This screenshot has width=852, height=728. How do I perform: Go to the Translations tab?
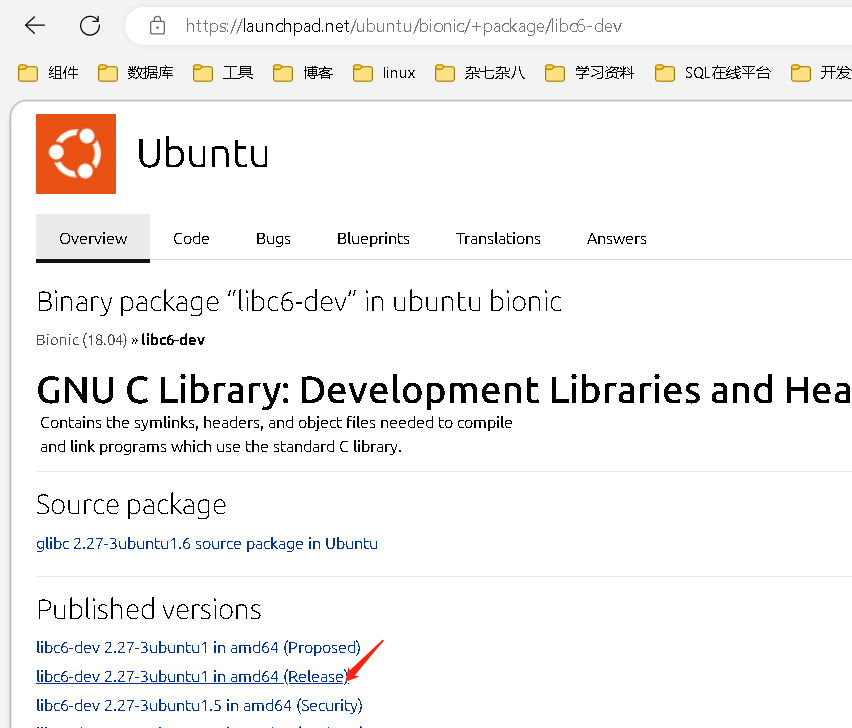click(498, 238)
